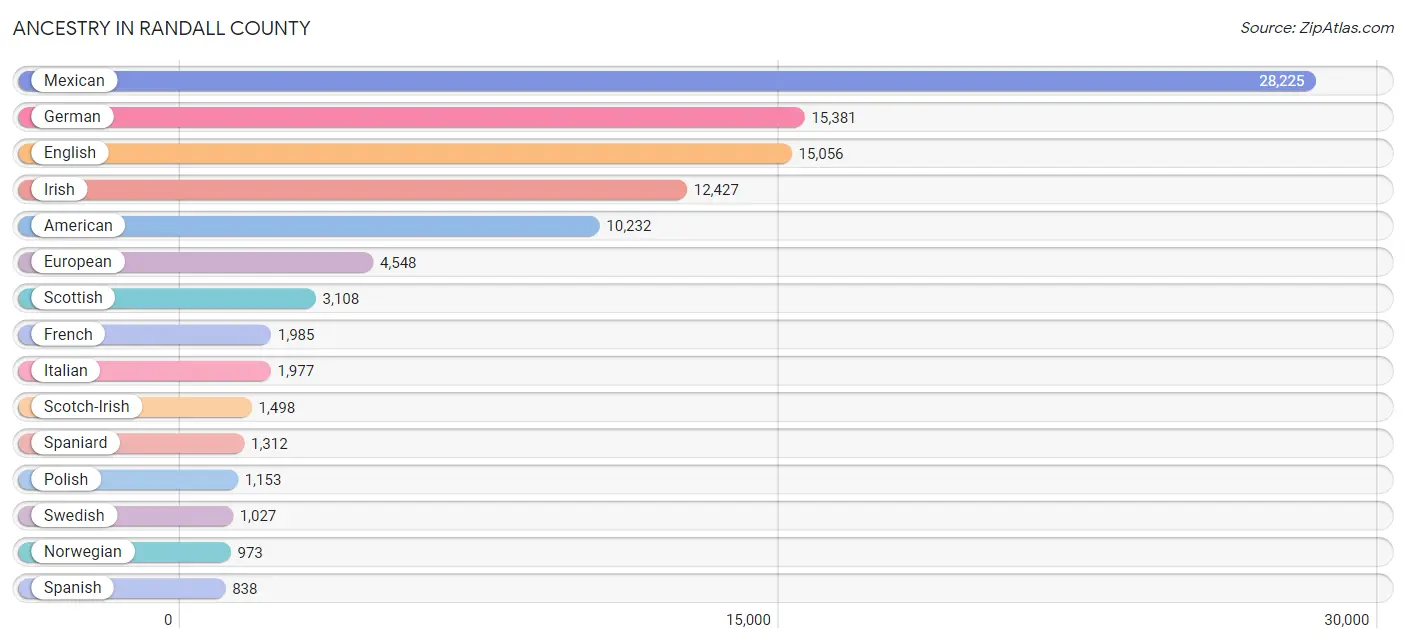The width and height of the screenshot is (1406, 644).
Task: Click the value 1,153 beside Polish
Action: tap(263, 480)
